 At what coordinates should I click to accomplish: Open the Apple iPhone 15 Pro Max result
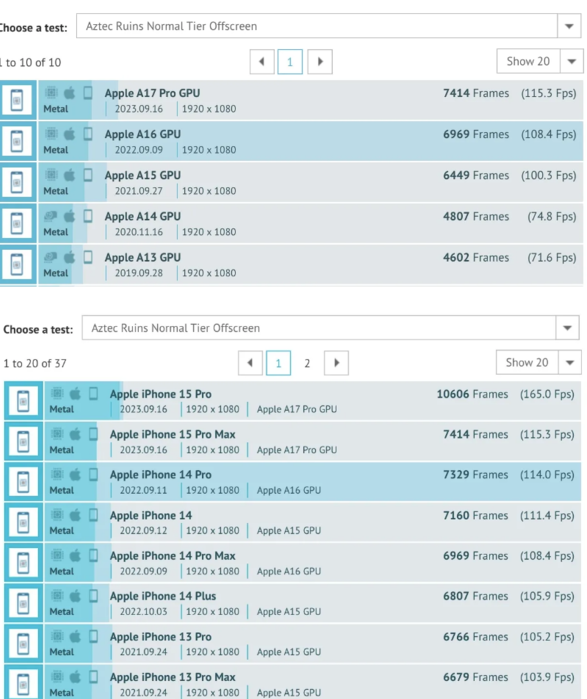coord(293,441)
